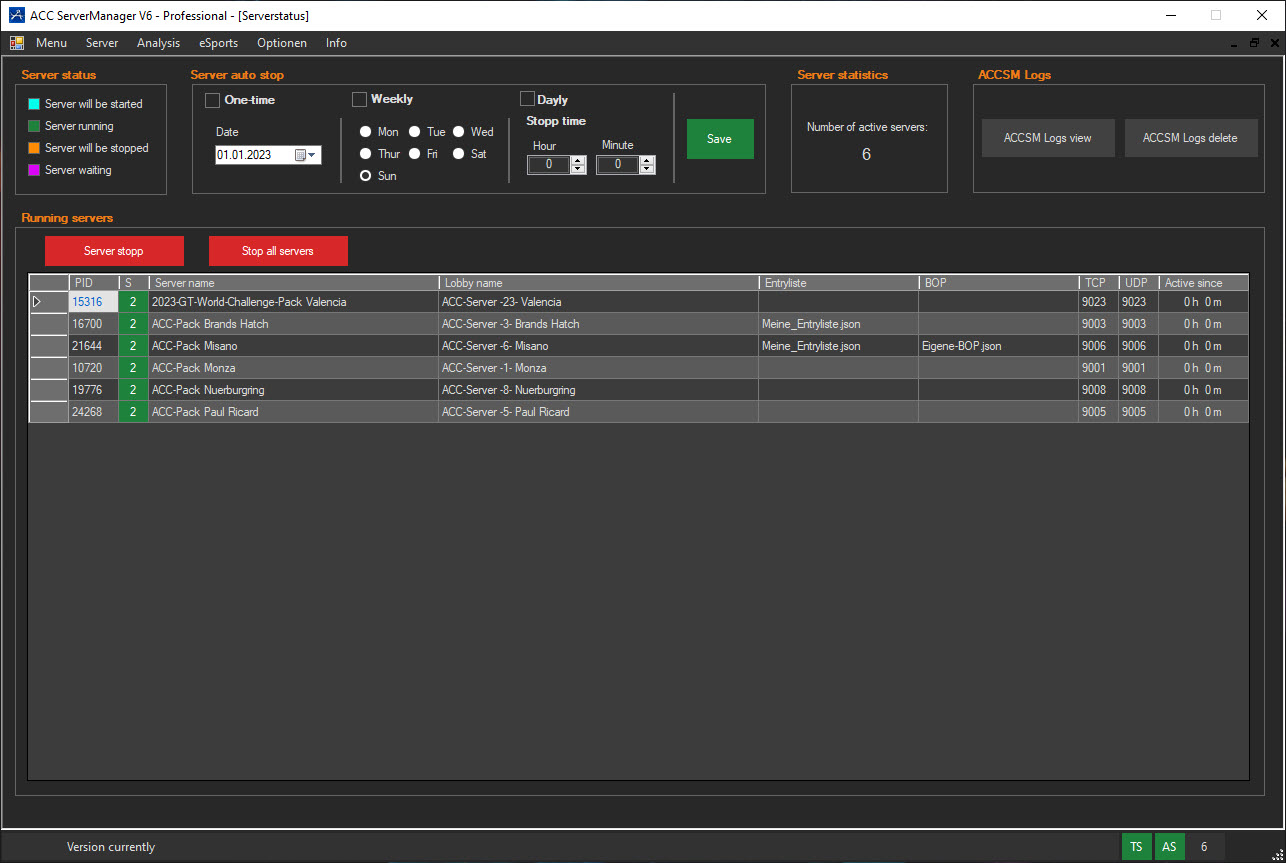Select the row arrow for Valencia server
1286x863 pixels.
click(x=38, y=302)
